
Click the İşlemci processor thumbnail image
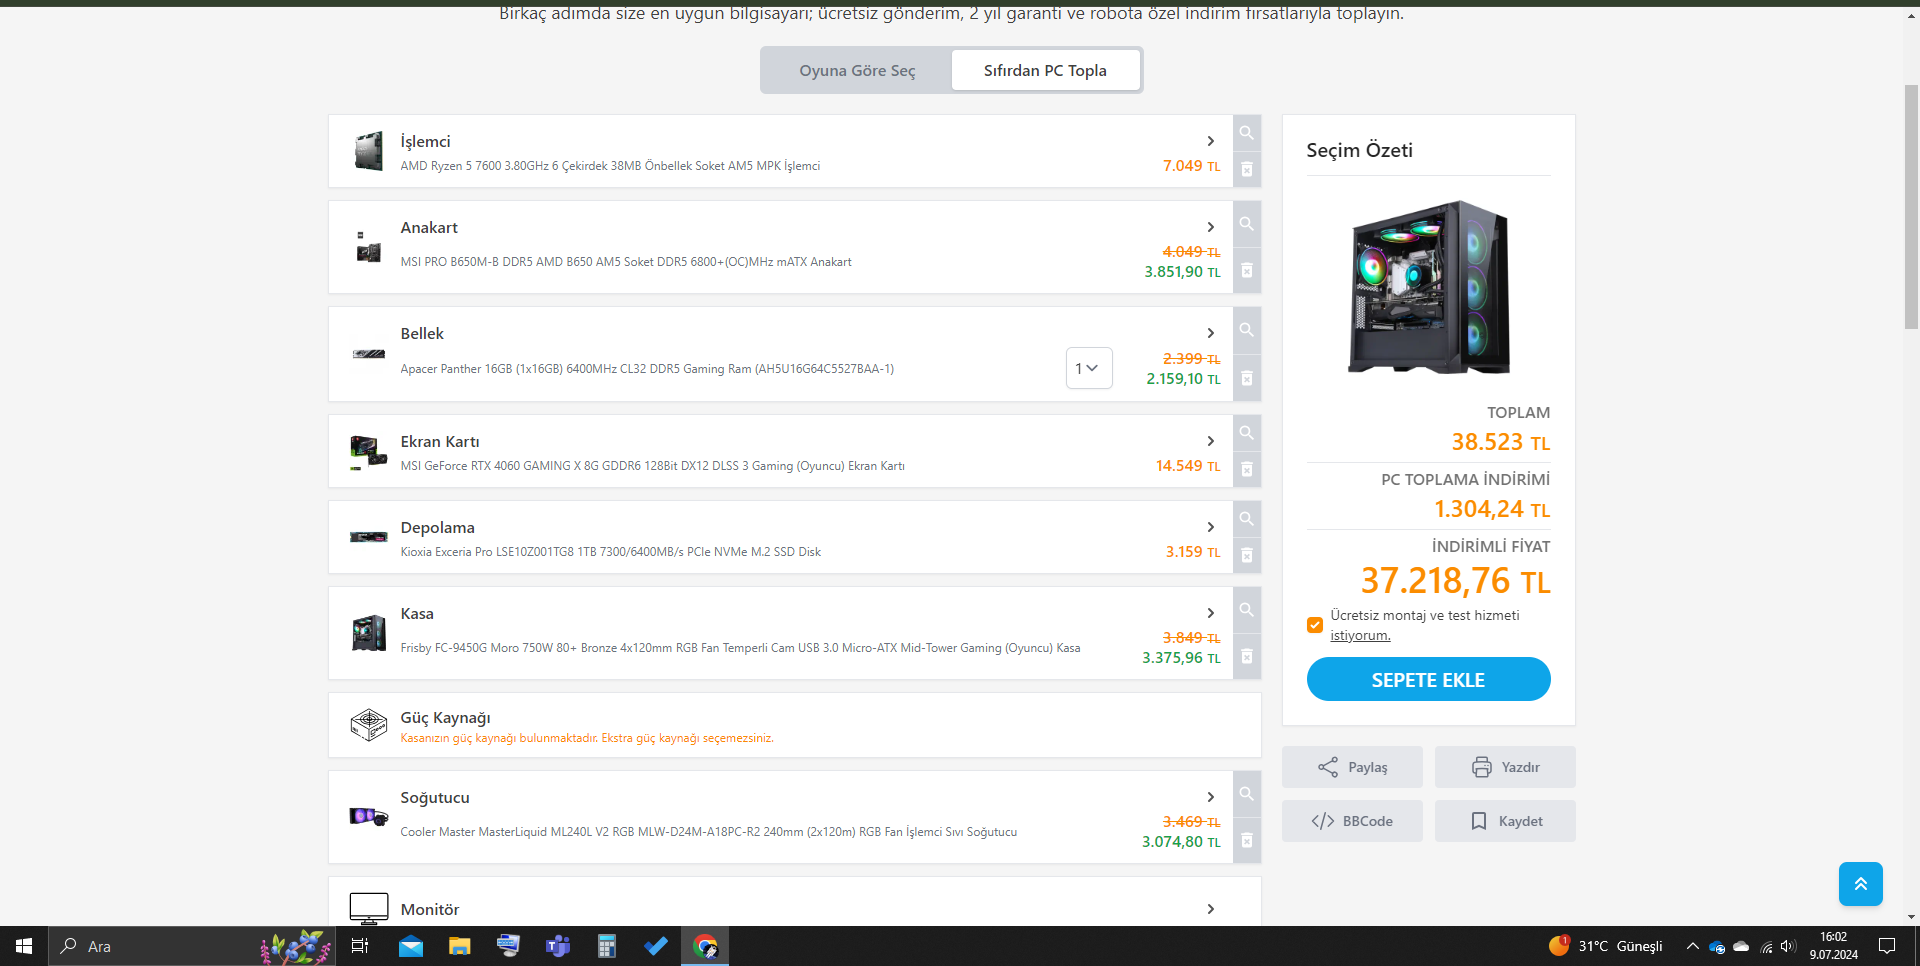point(369,152)
